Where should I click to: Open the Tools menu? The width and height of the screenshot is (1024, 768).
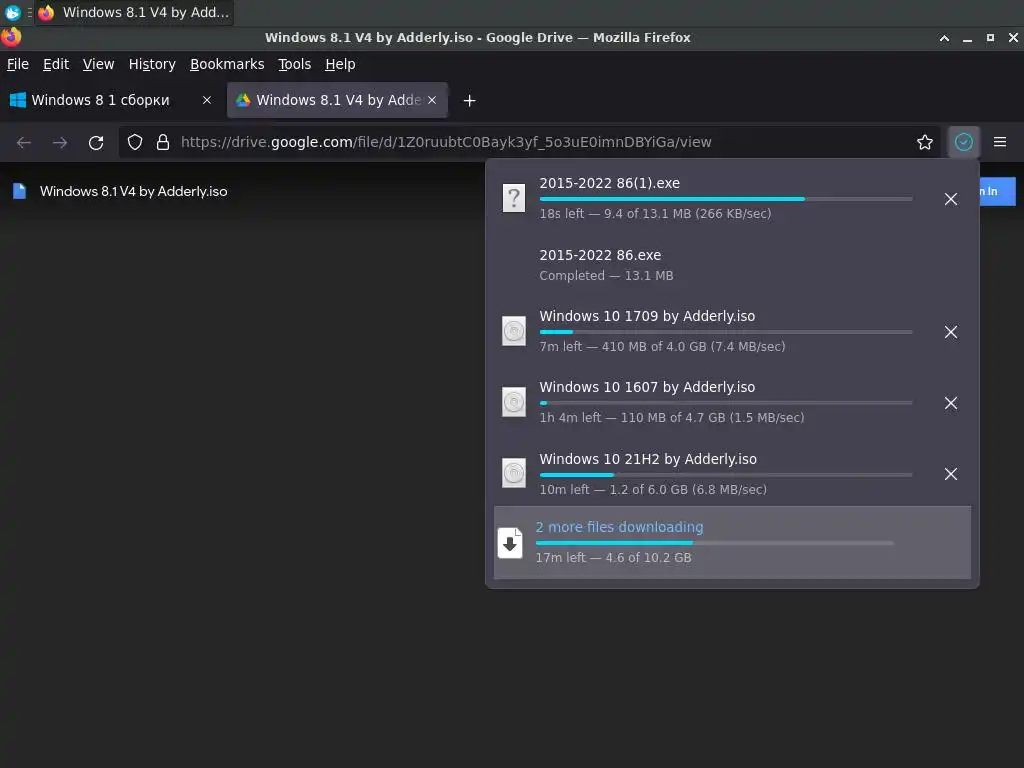[x=294, y=64]
